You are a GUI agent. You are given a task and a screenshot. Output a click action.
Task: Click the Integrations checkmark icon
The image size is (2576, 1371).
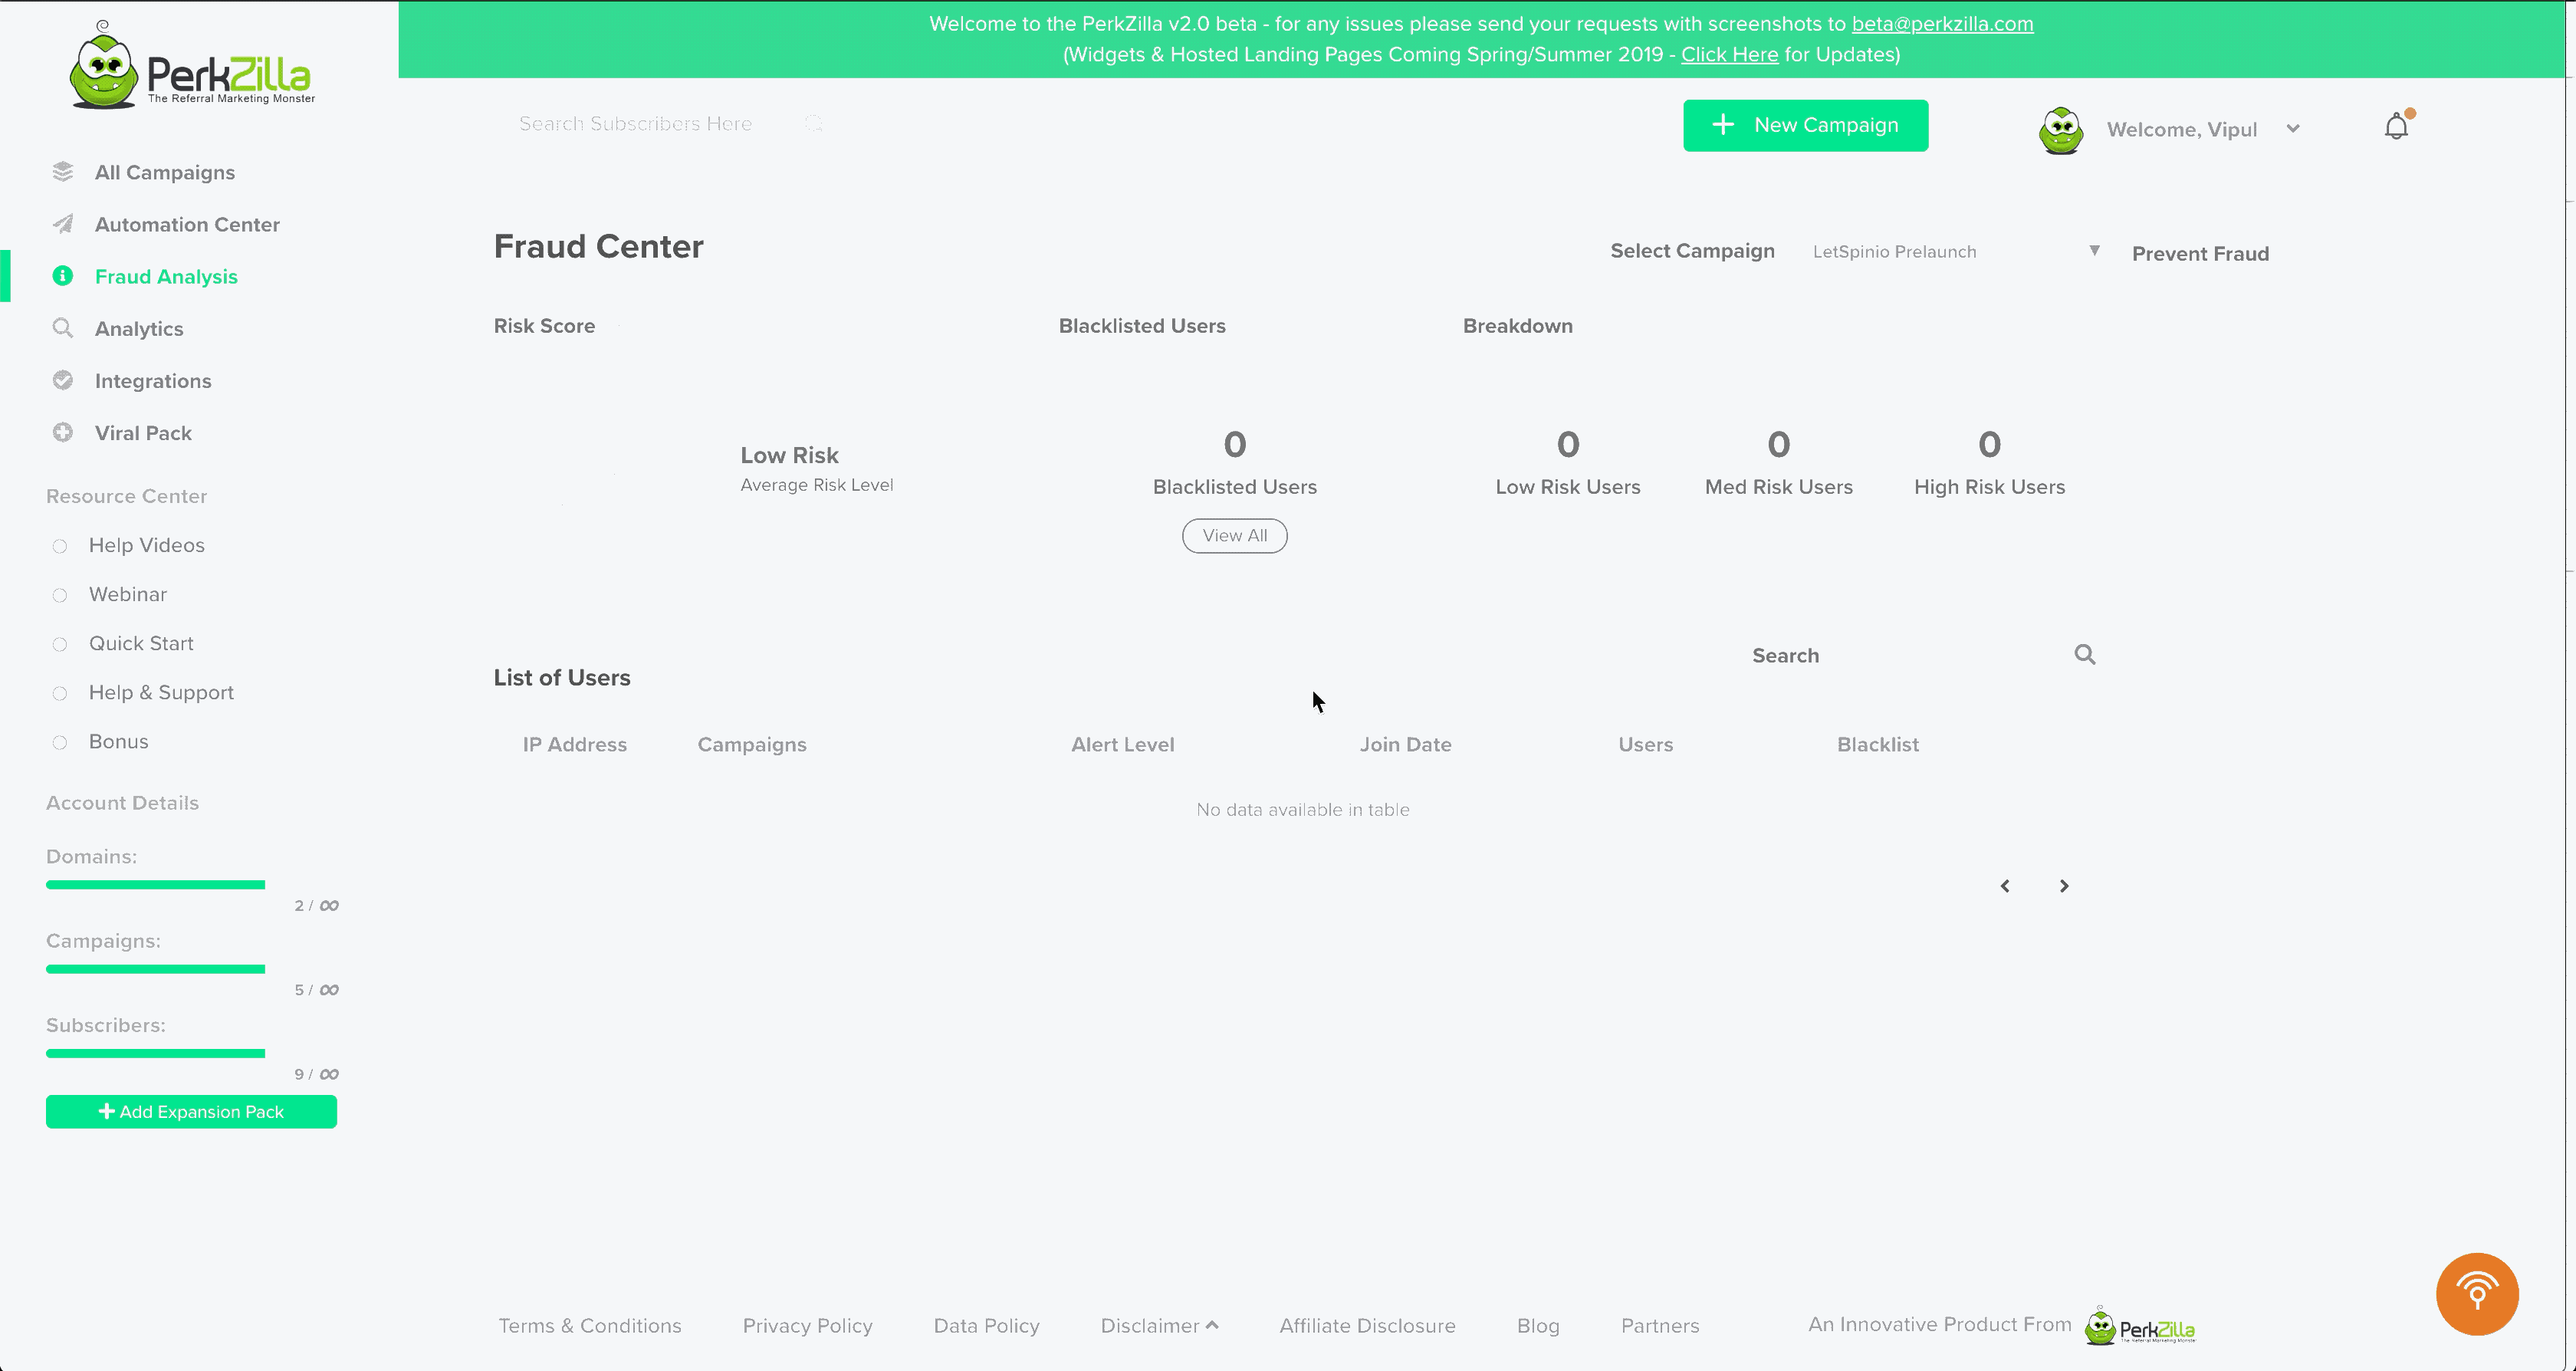(63, 380)
